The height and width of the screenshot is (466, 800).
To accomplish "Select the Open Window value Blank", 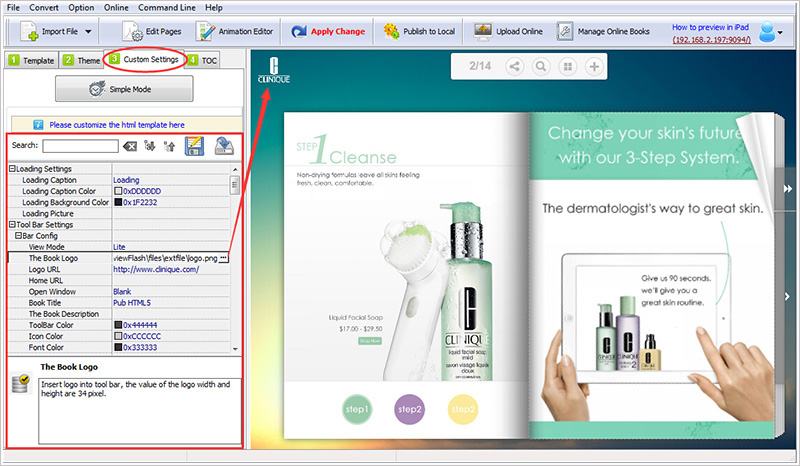I will point(171,292).
